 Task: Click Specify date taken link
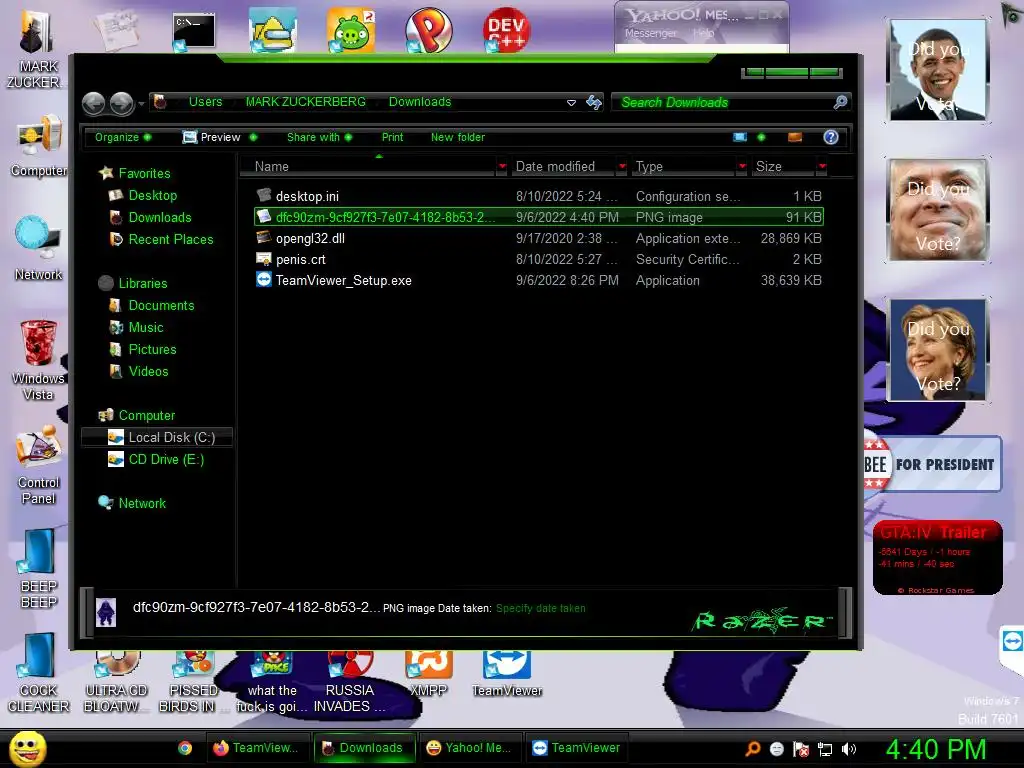[x=540, y=608]
